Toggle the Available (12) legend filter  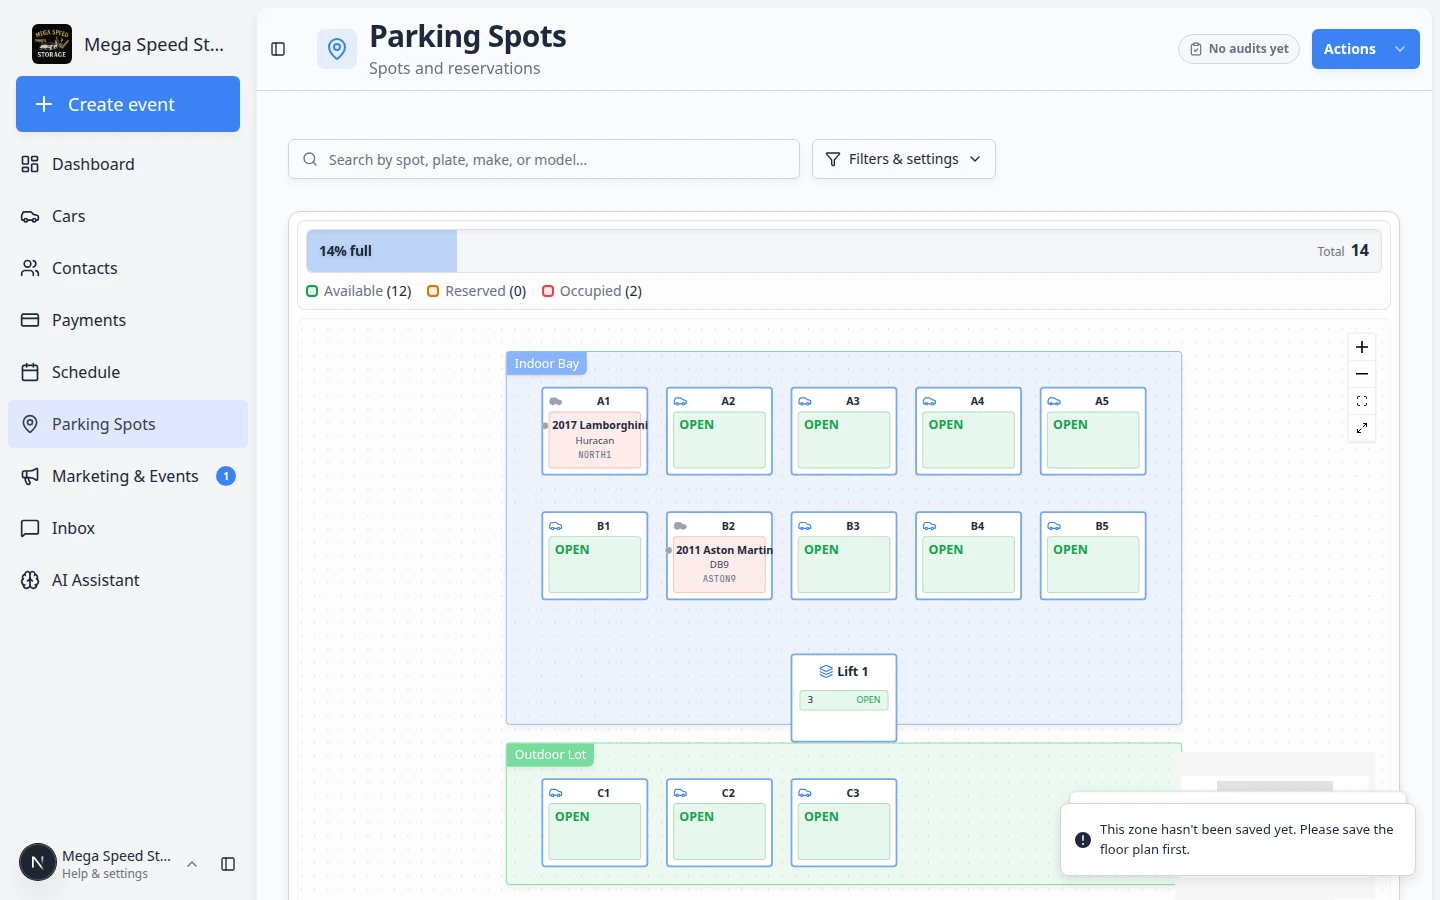(x=359, y=291)
